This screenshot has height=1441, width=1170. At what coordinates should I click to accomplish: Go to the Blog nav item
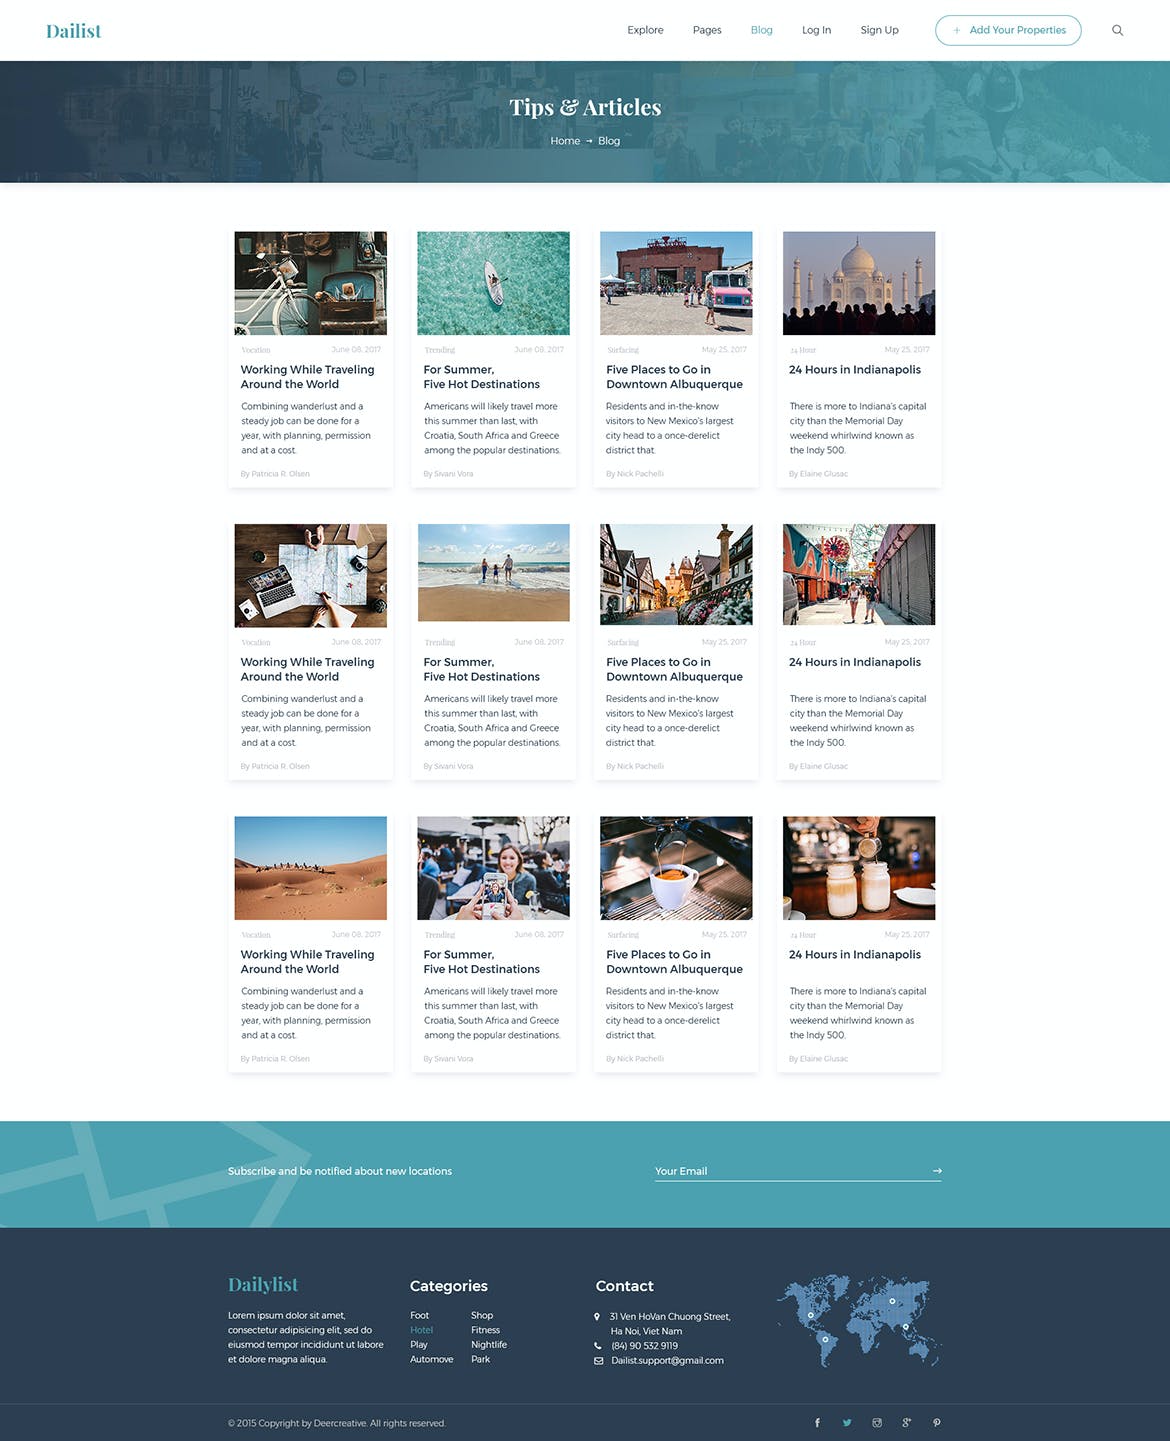coord(761,30)
